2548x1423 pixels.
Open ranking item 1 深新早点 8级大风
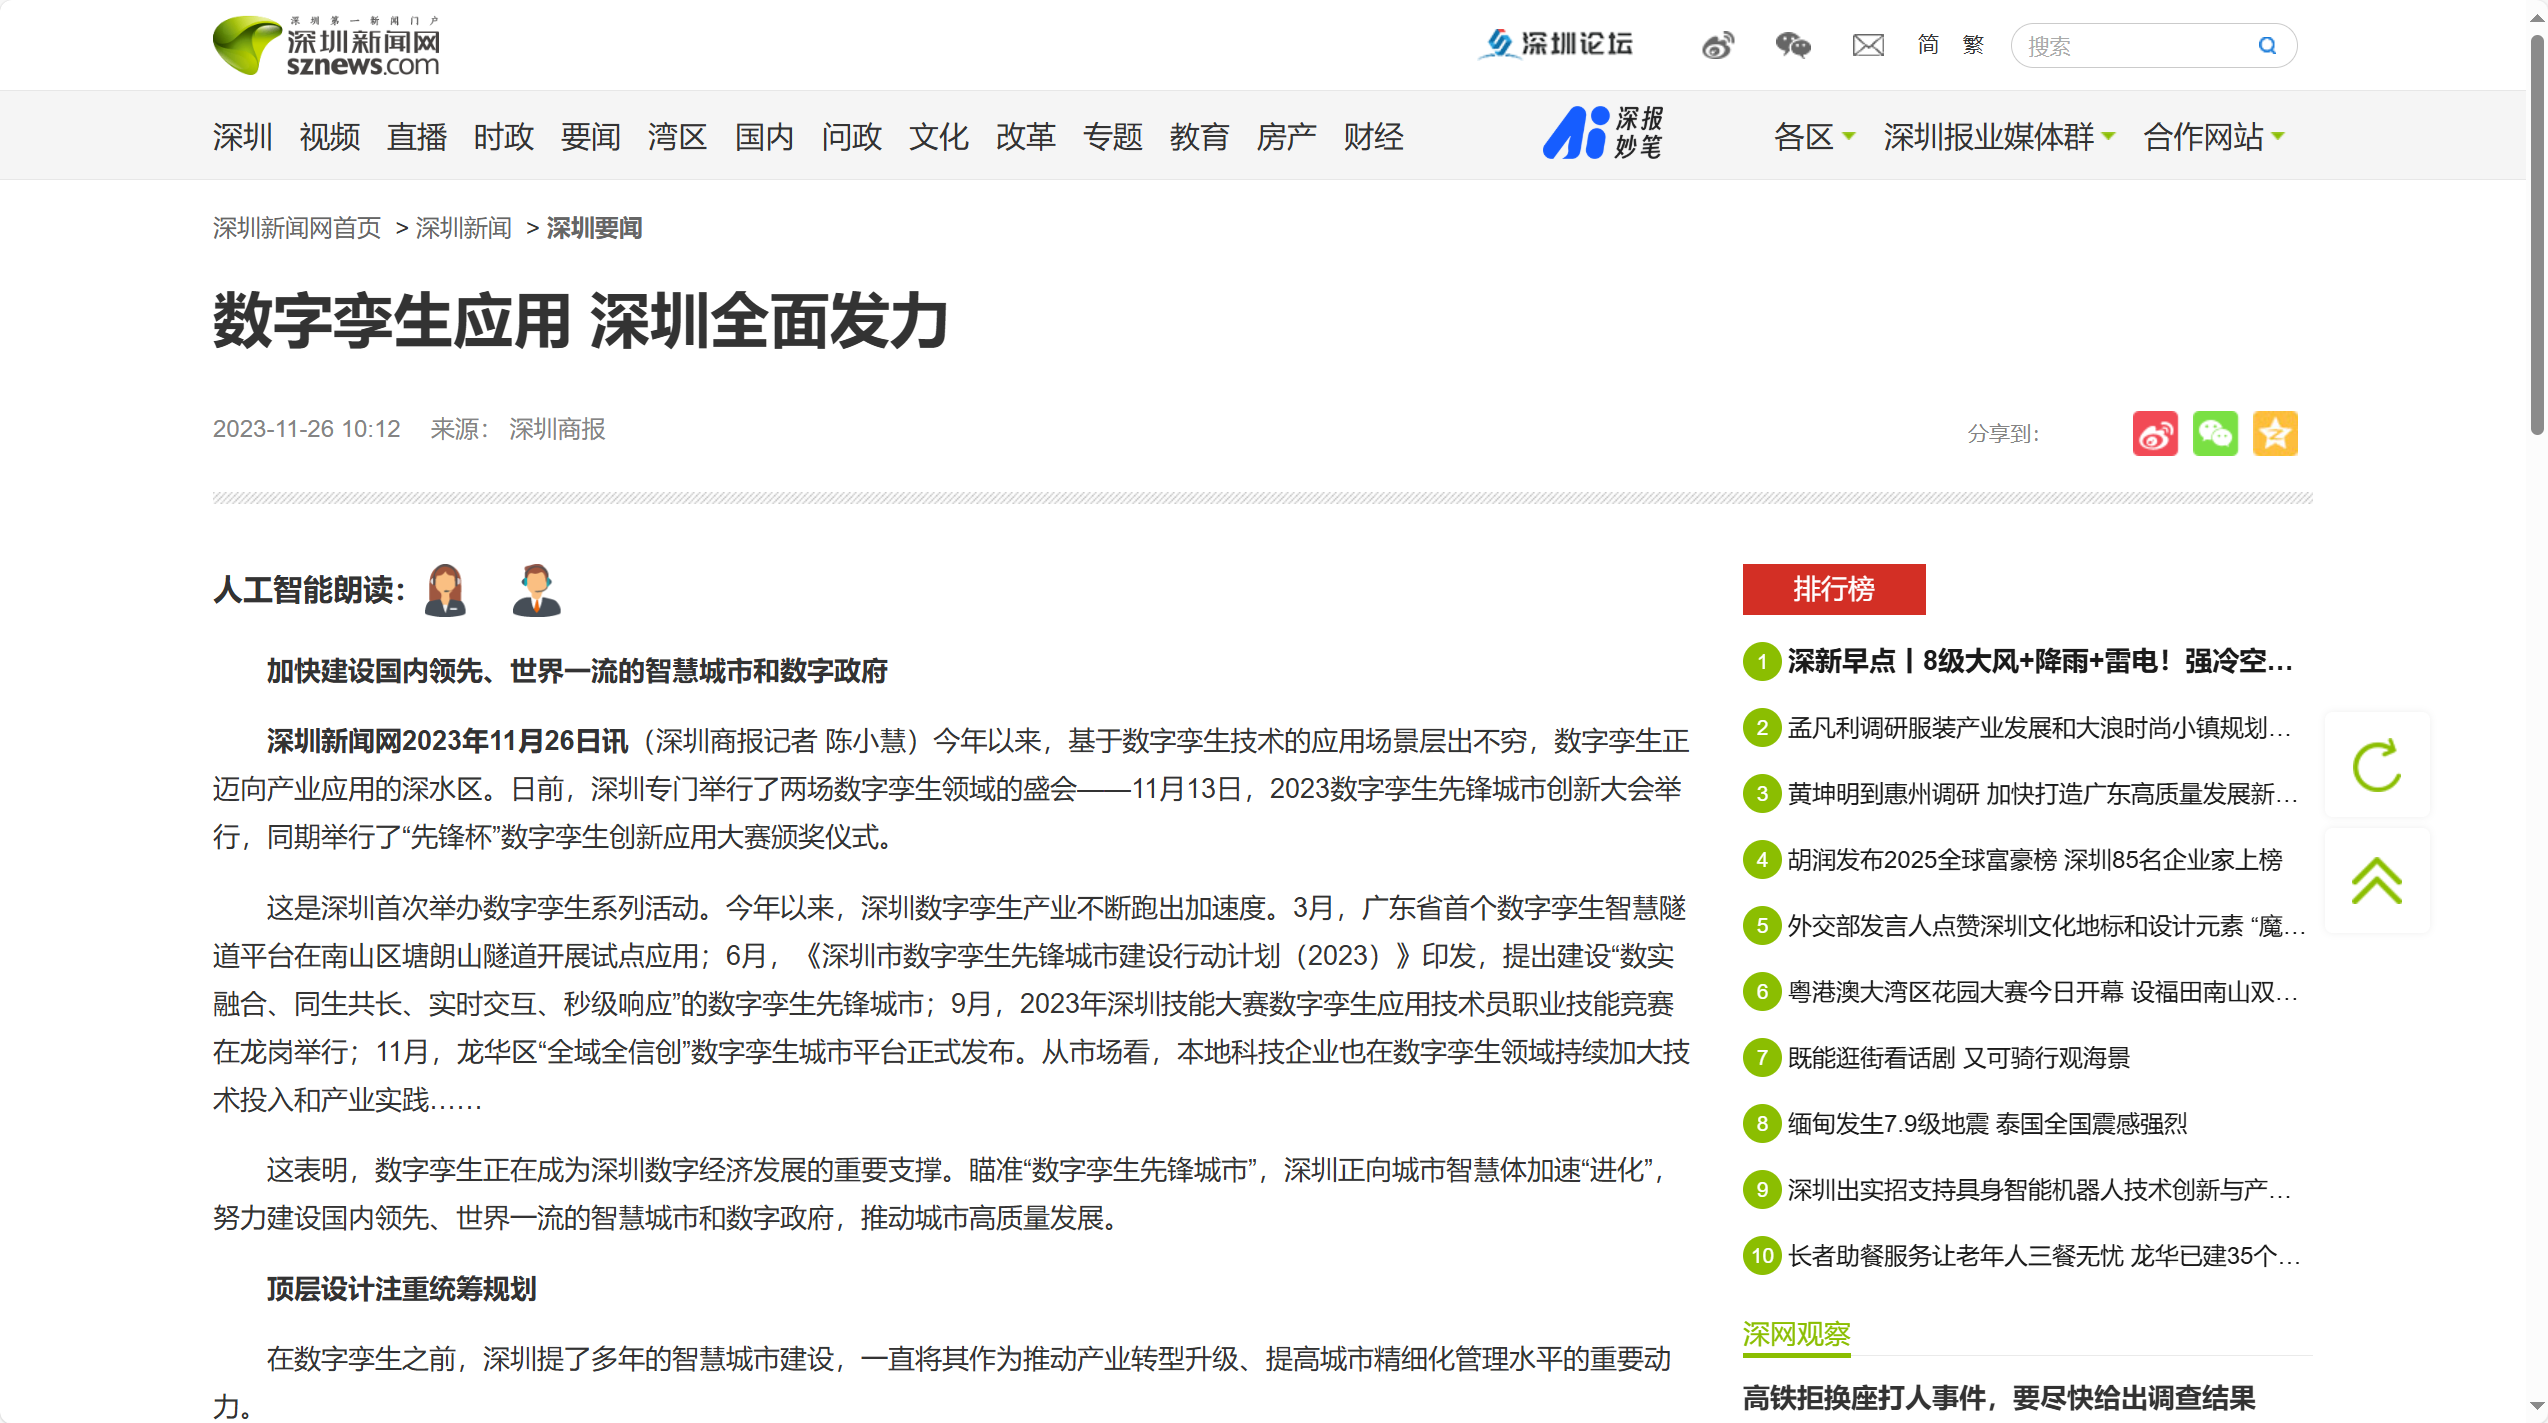click(x=2040, y=661)
